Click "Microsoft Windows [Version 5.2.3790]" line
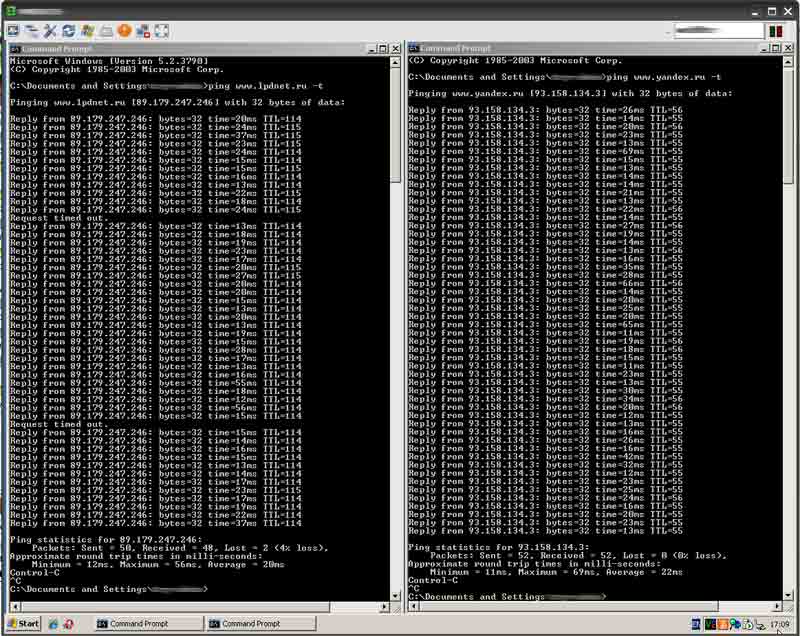Screen dimensions: 800x636 pyautogui.click(x=109, y=61)
